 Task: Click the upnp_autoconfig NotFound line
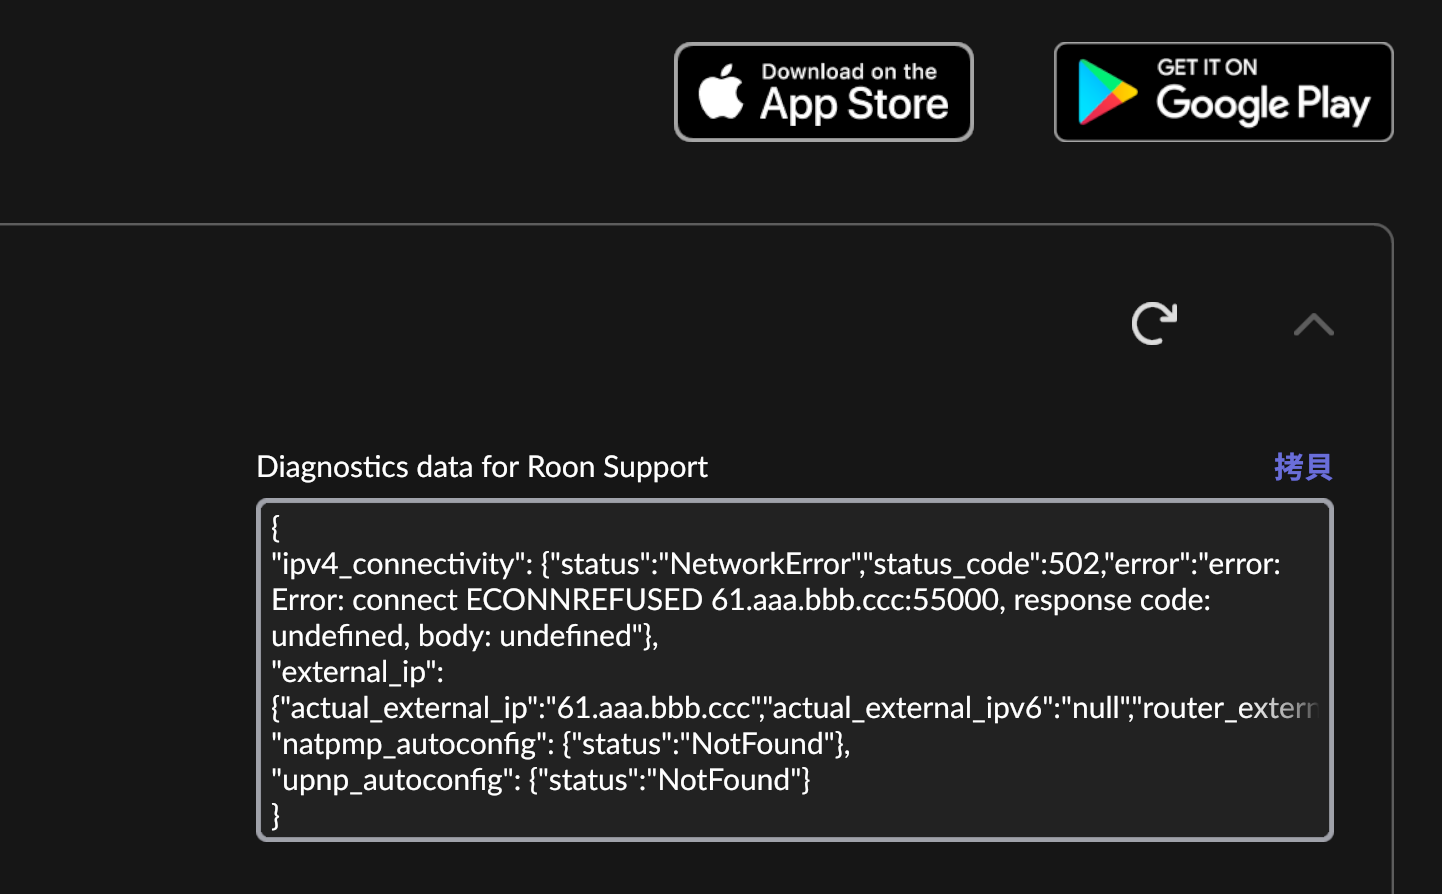541,780
